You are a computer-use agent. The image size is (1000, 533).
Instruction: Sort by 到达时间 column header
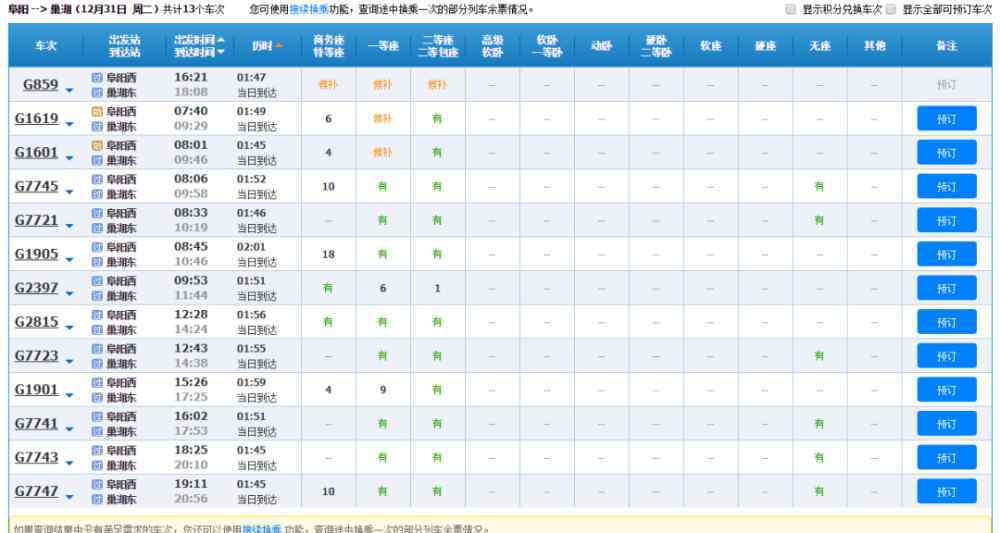[199, 52]
